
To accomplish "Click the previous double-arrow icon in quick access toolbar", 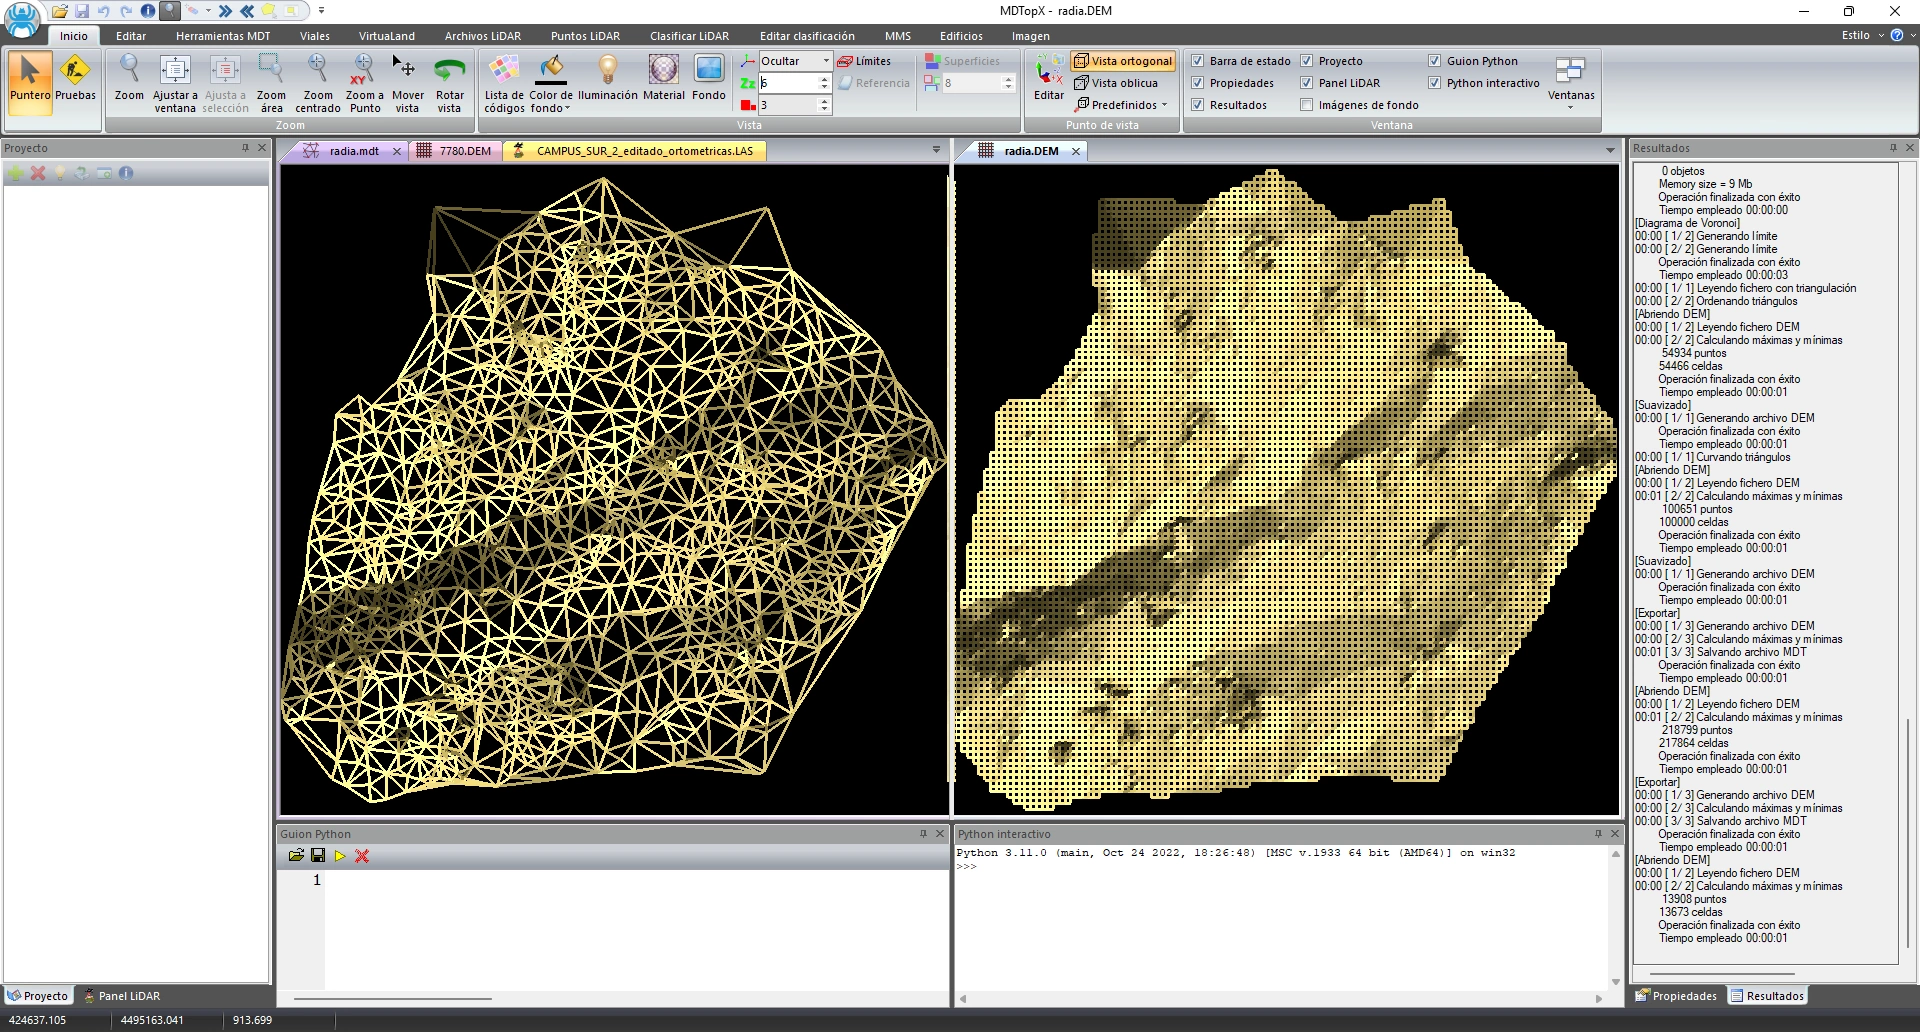I will [x=247, y=11].
